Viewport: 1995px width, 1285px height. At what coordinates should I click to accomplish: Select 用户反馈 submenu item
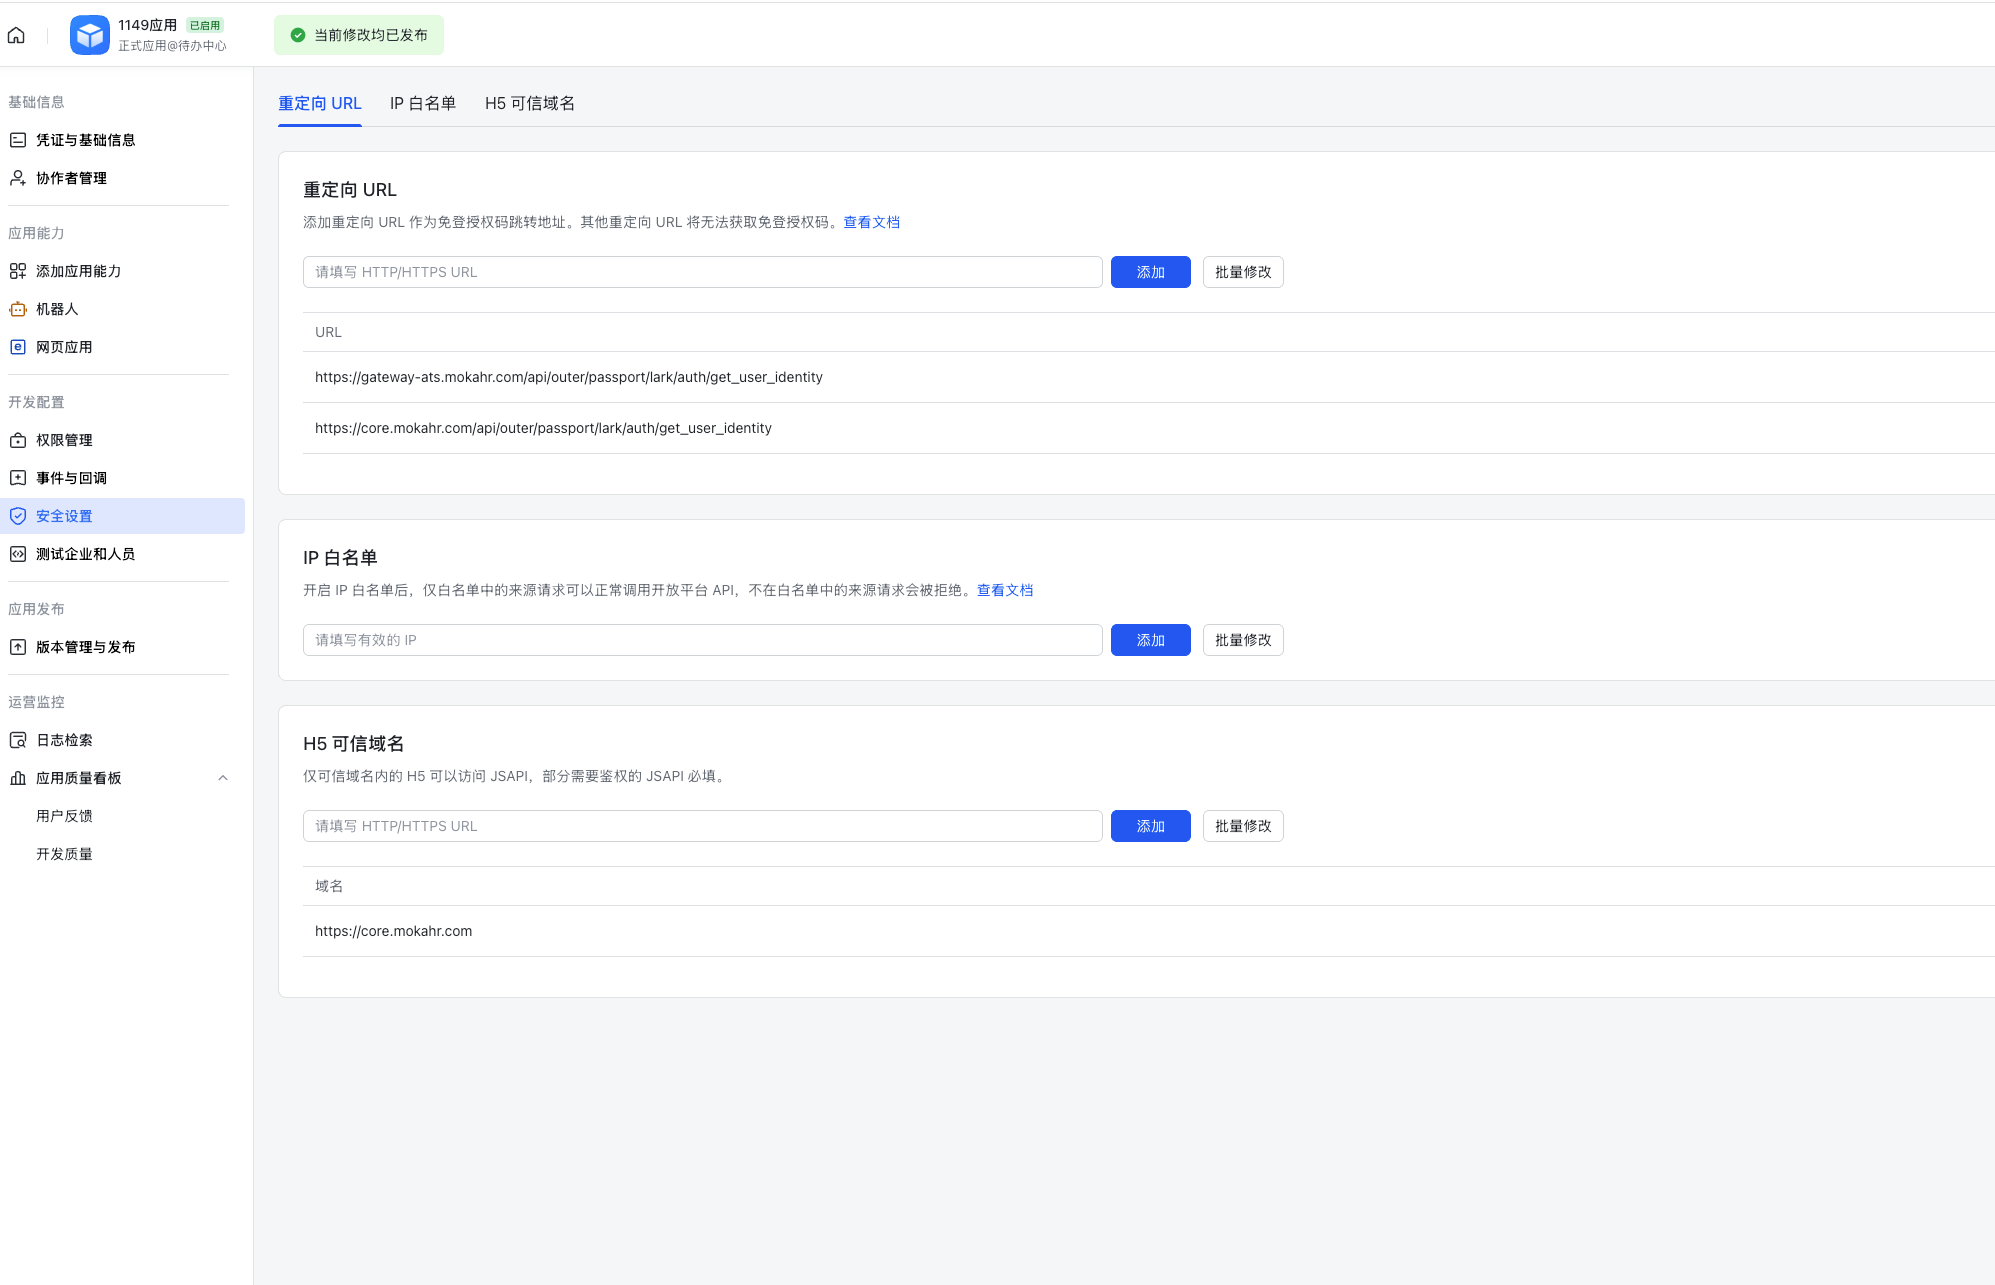click(x=64, y=816)
